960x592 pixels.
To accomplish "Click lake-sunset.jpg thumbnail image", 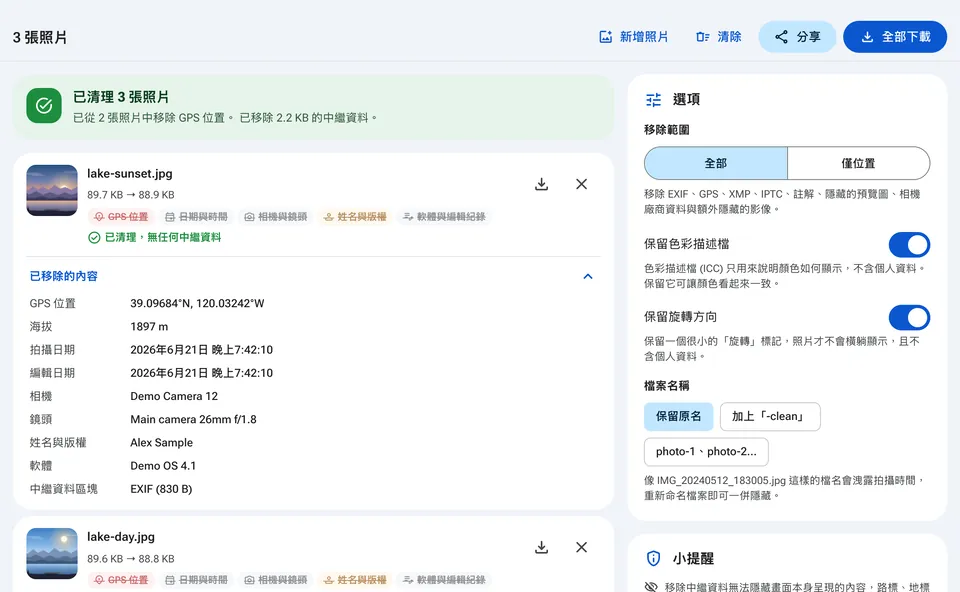I will coord(52,190).
